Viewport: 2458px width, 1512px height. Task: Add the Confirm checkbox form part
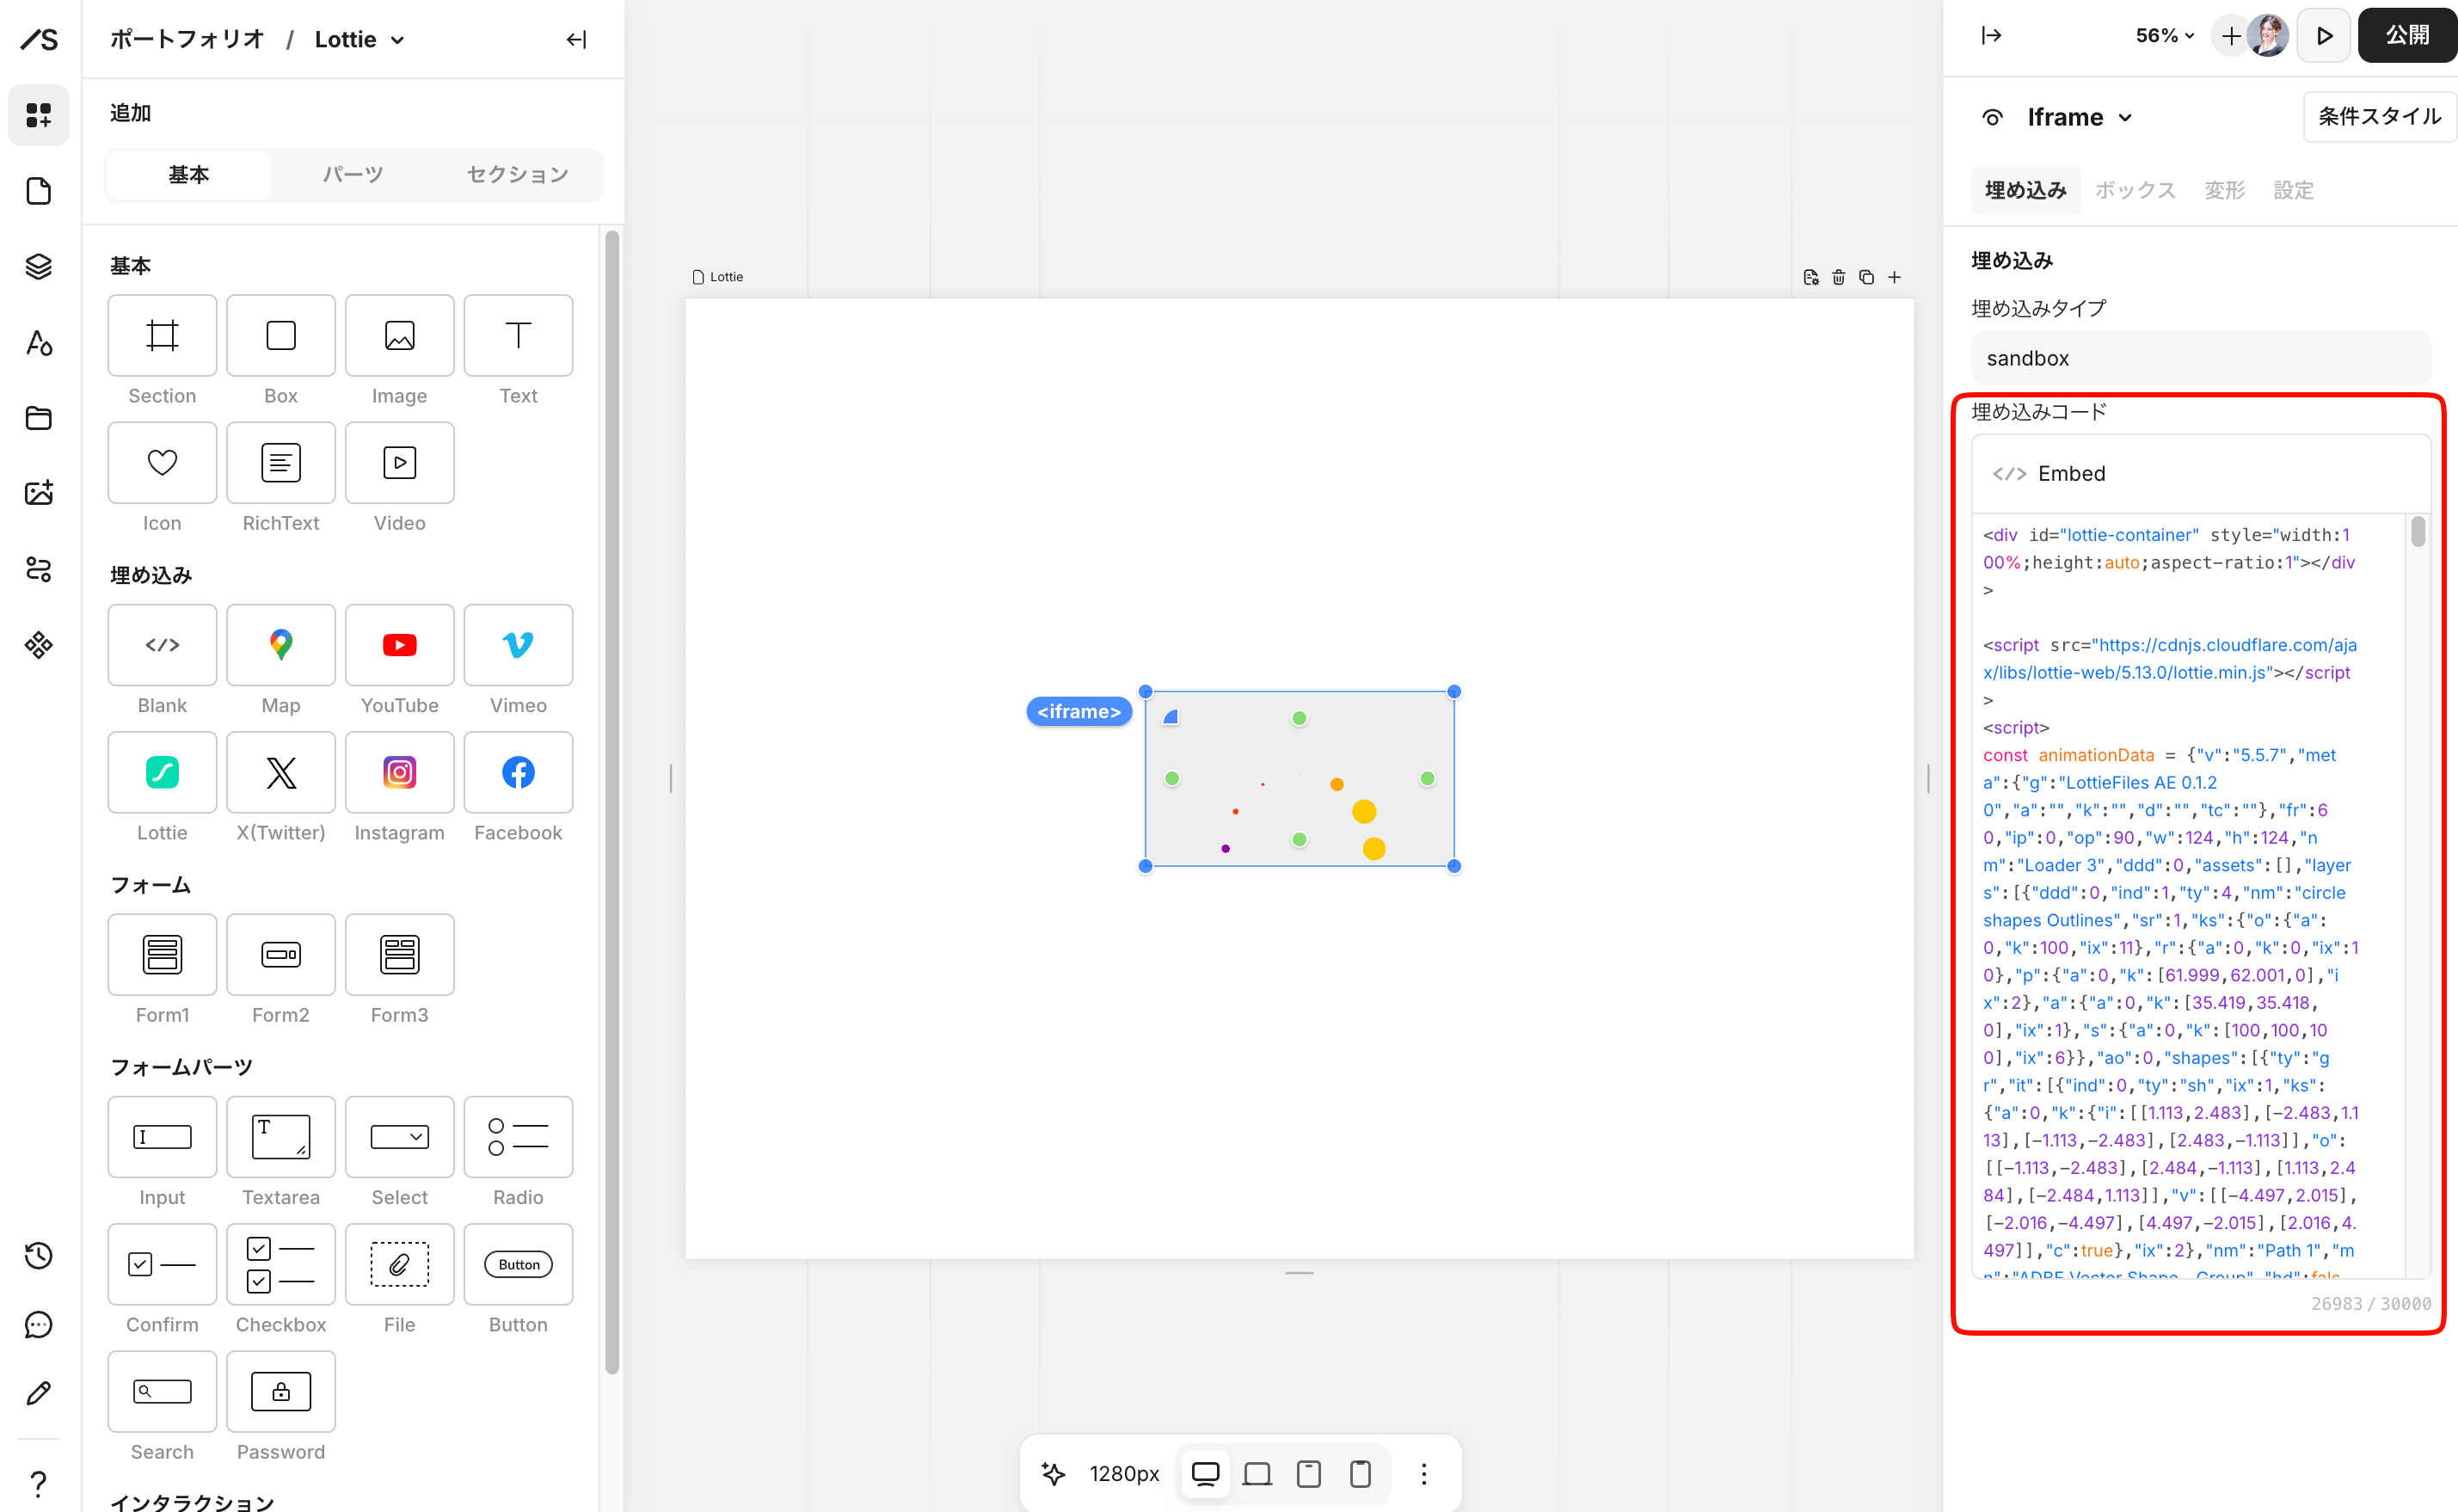162,1264
